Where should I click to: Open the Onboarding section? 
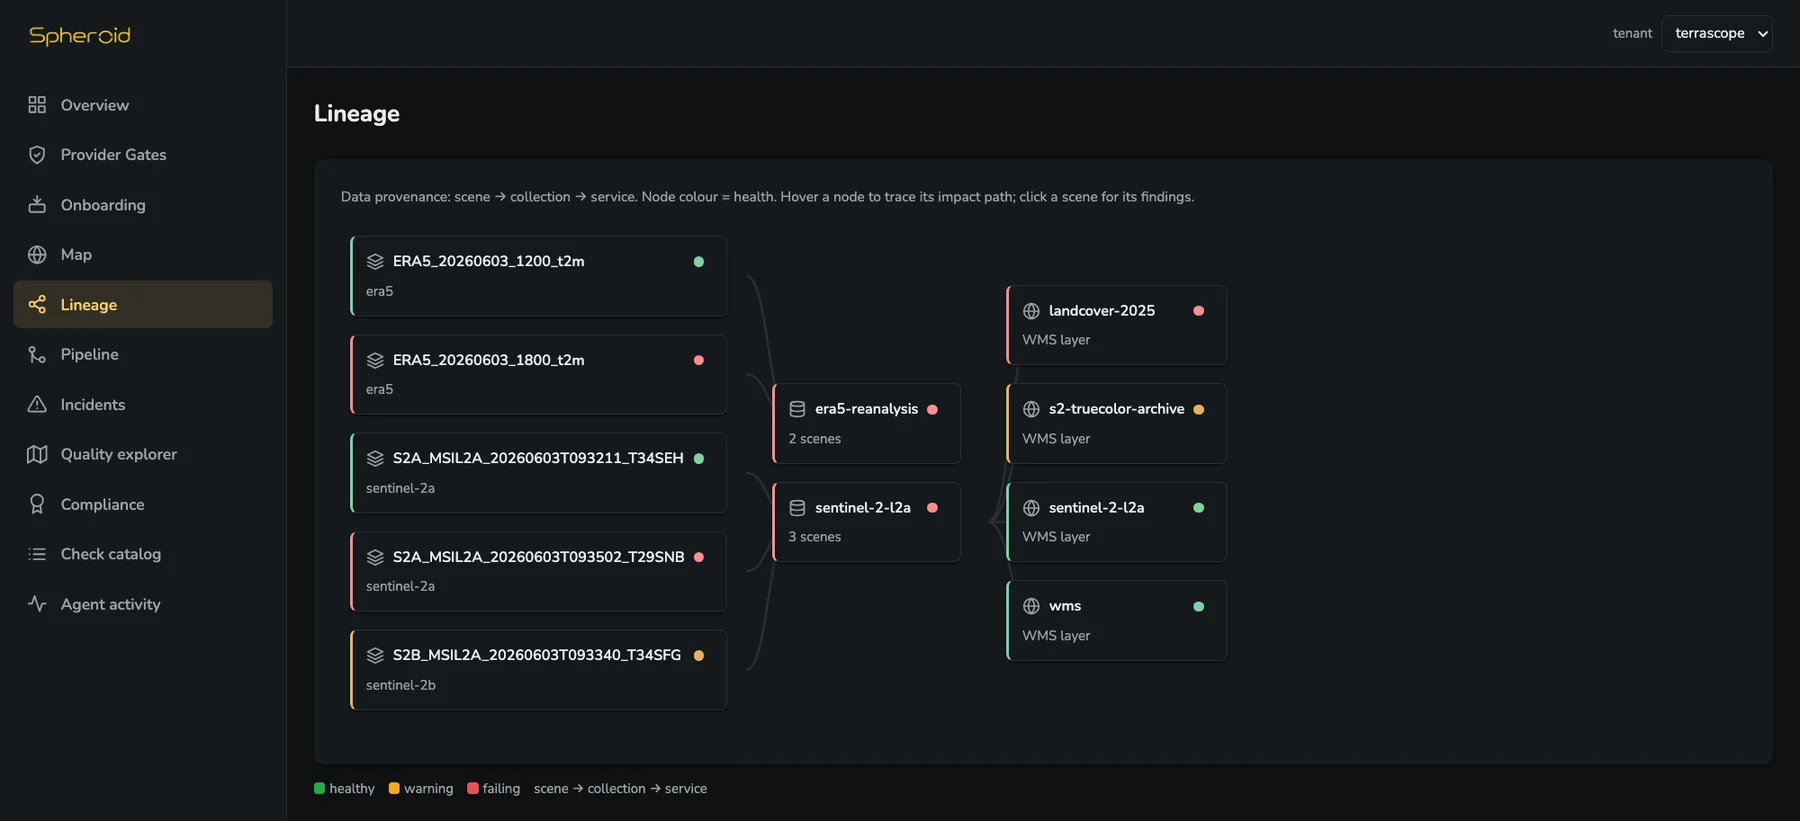click(x=143, y=205)
